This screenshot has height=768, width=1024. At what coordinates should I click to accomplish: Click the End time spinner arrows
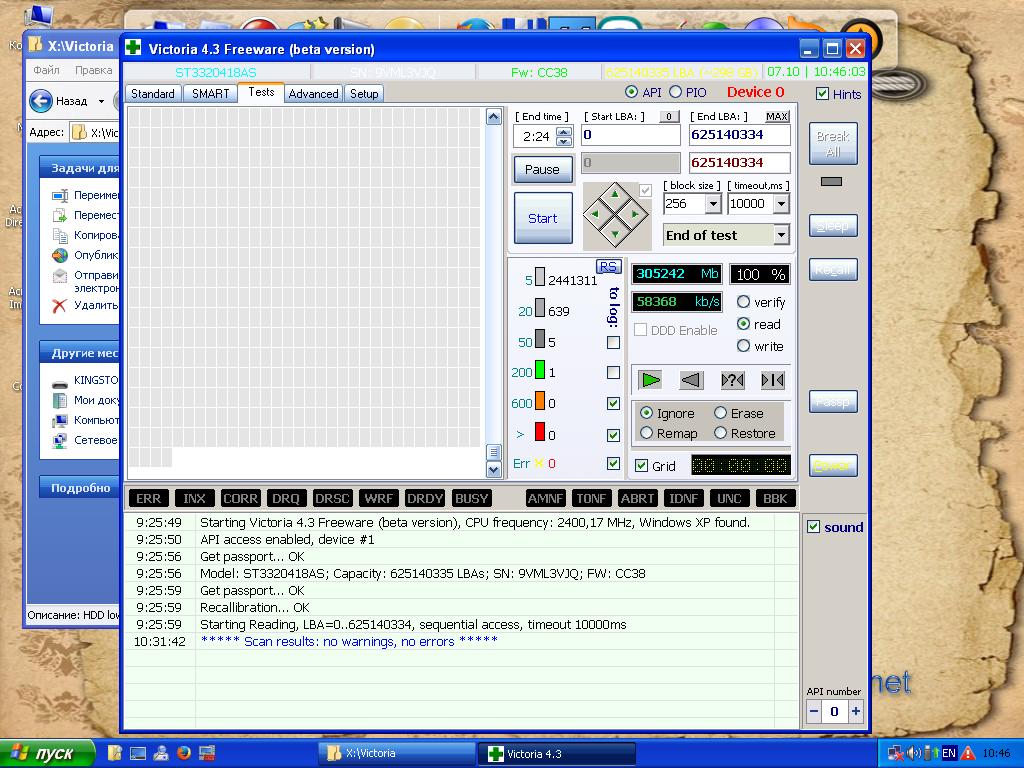564,136
